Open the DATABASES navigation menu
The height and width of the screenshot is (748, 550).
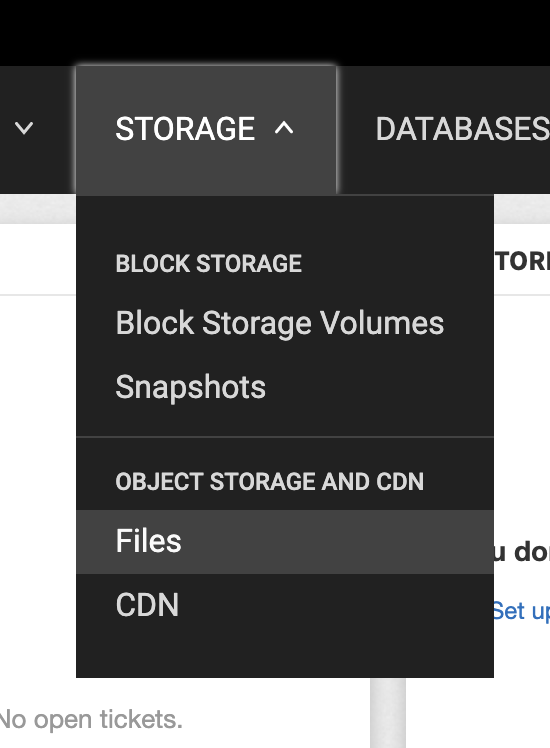462,129
